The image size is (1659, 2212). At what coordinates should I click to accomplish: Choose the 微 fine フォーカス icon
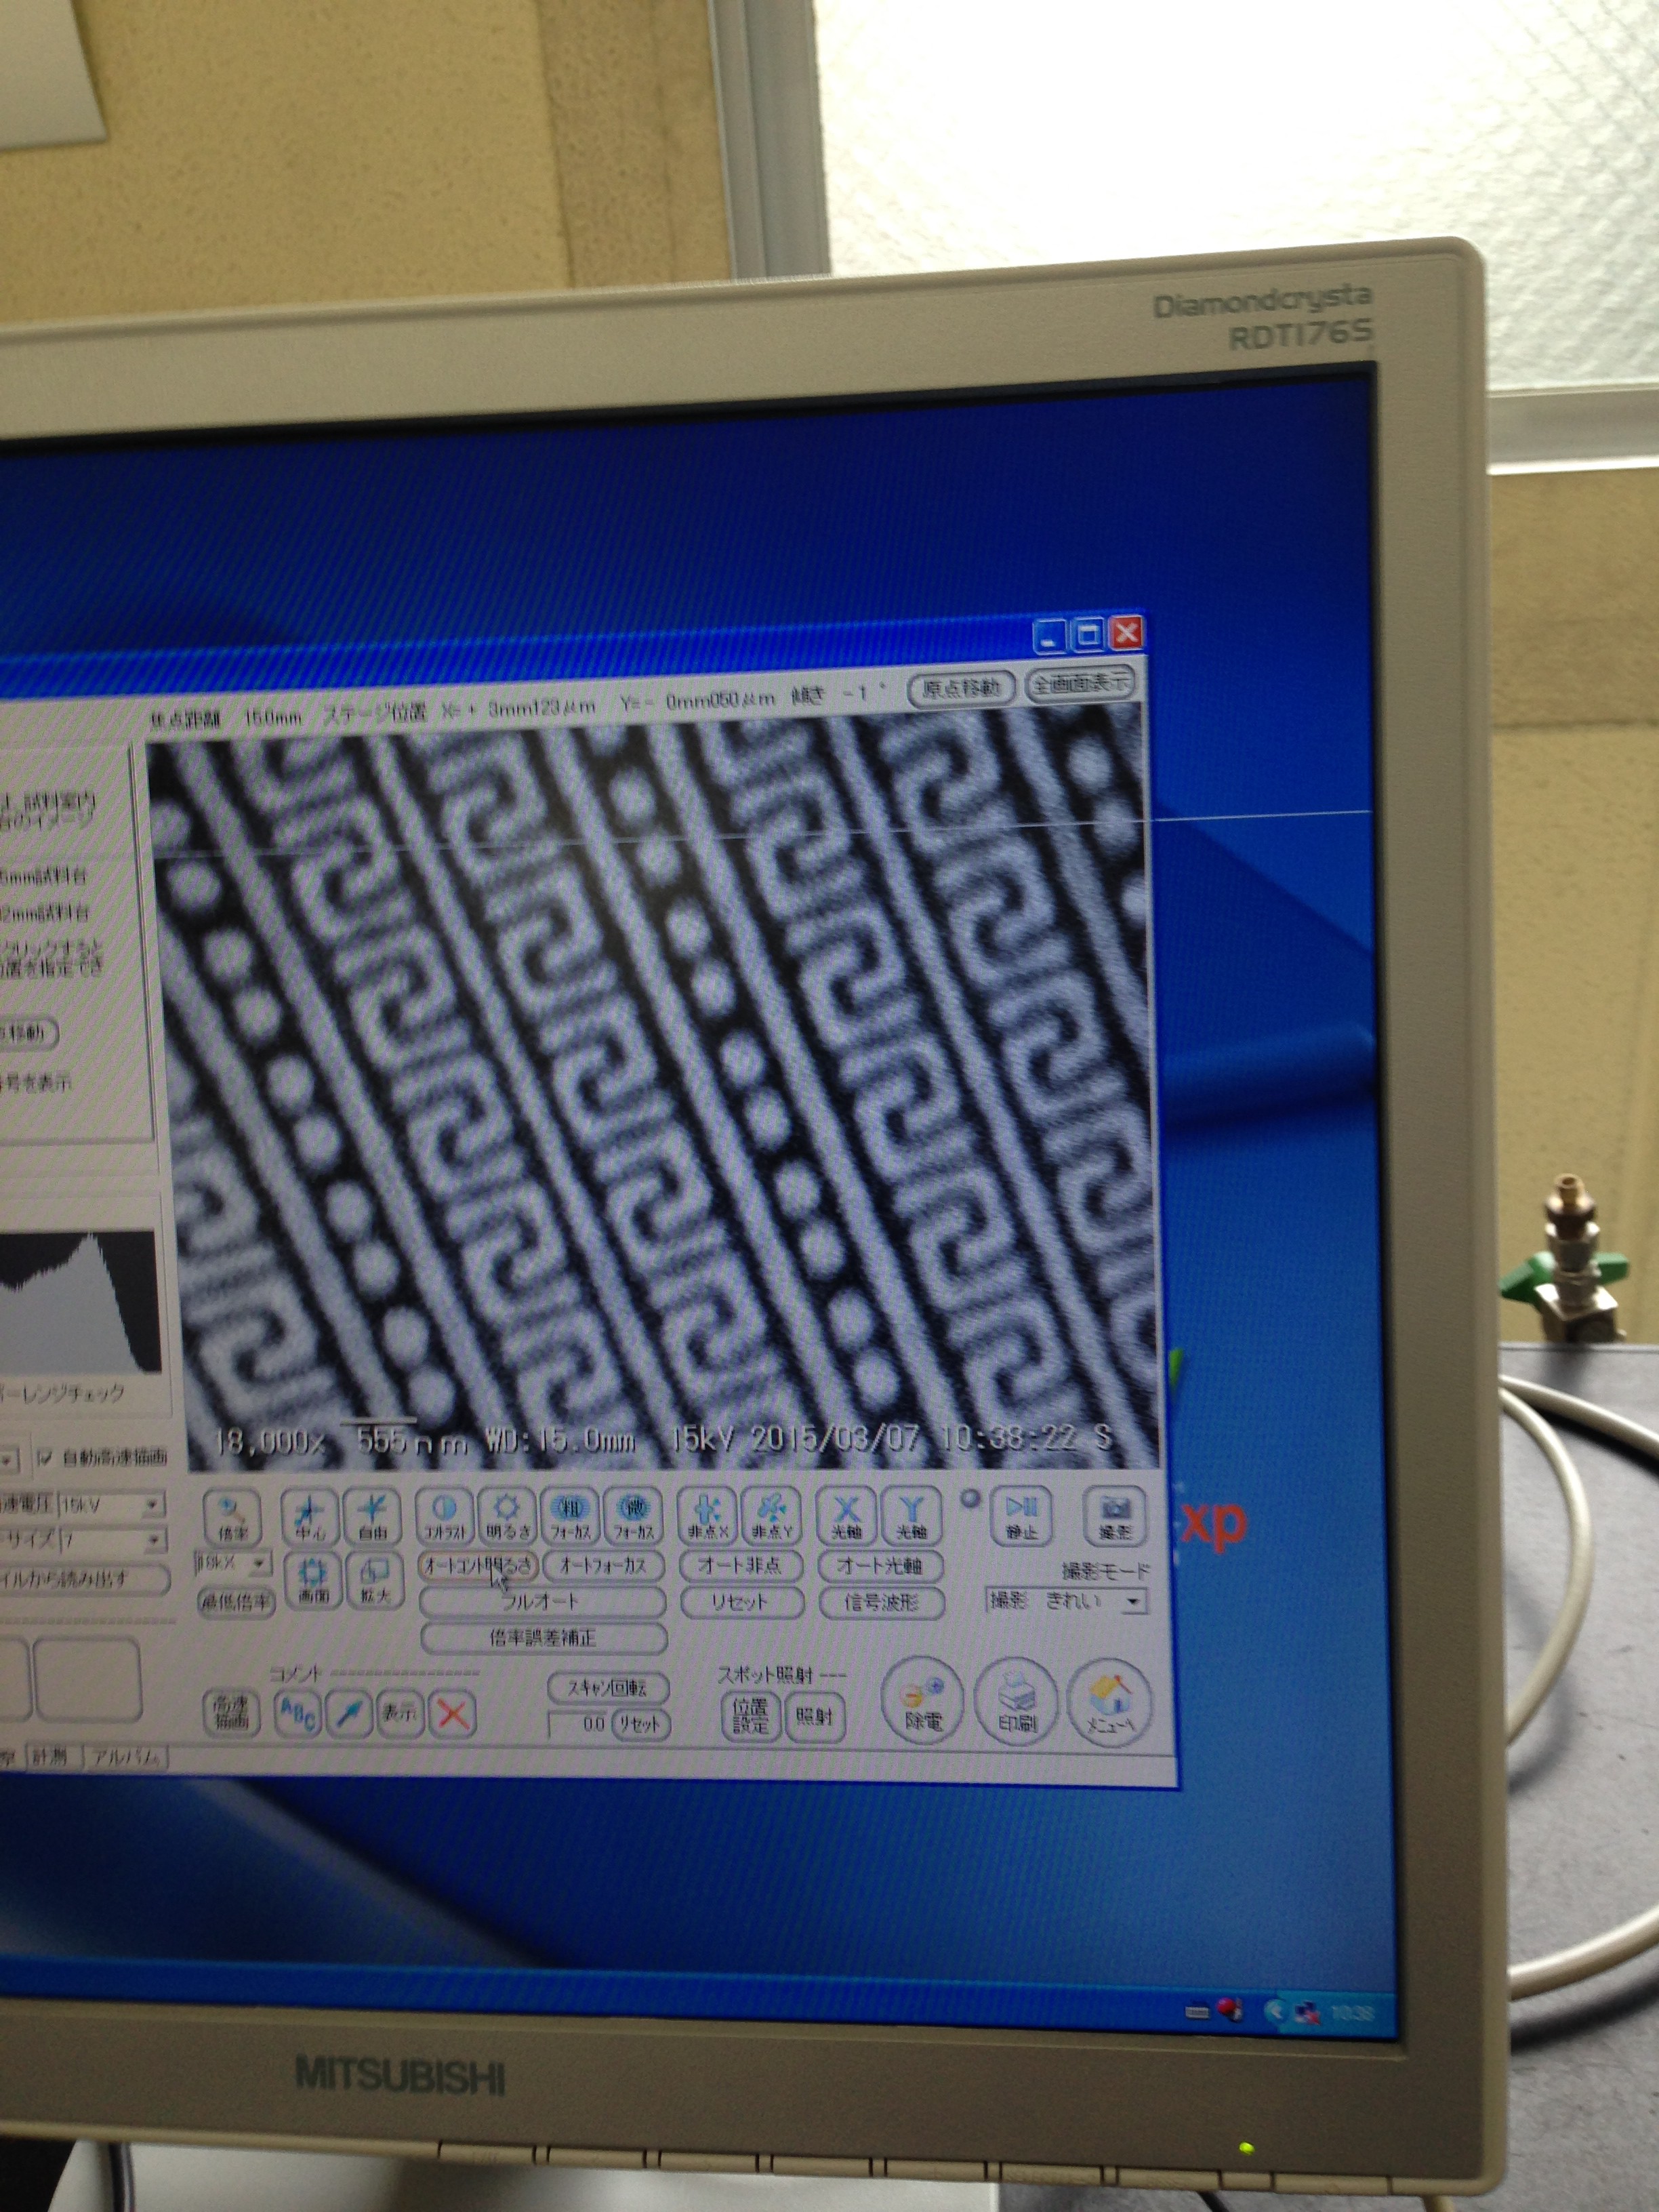633,1516
